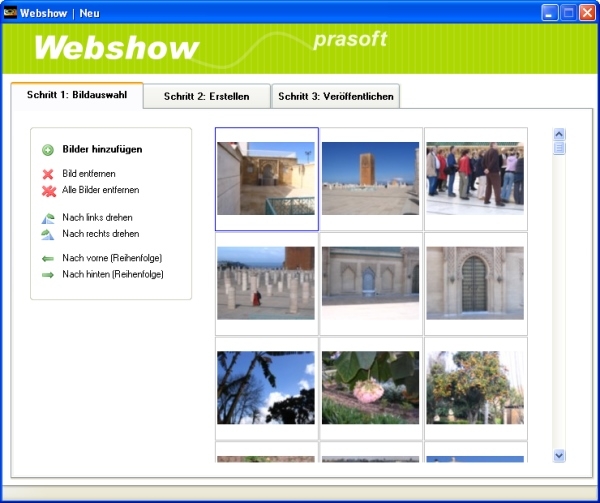Switch to Schritt 2: Erstellen tab
The width and height of the screenshot is (600, 503).
point(206,97)
